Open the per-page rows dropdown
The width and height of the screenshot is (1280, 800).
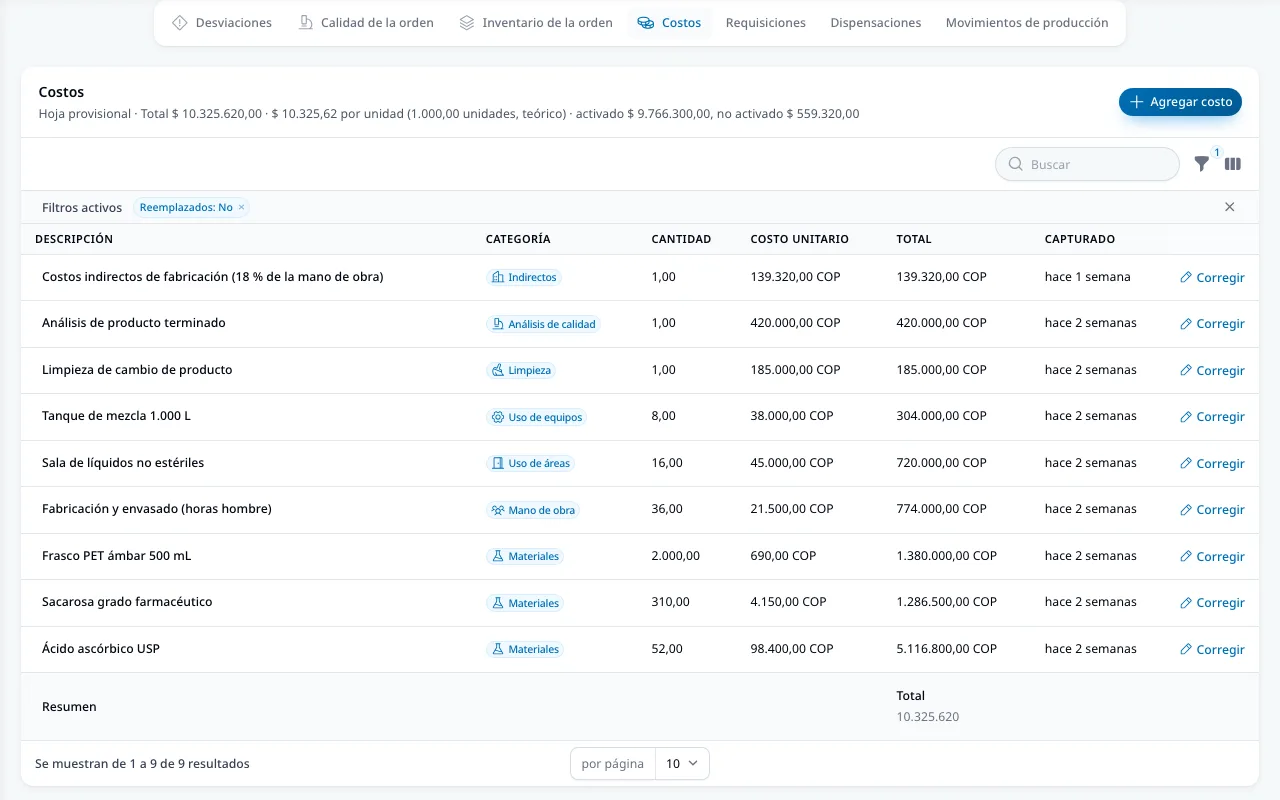pos(682,764)
